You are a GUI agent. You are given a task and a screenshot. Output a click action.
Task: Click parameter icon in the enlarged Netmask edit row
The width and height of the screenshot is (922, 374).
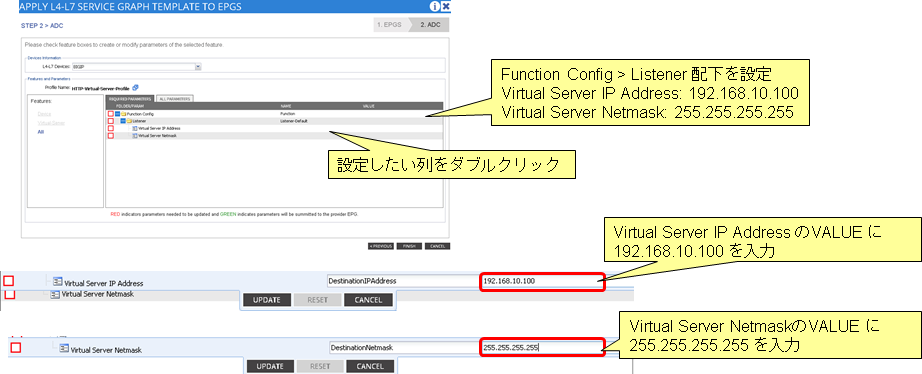(x=65, y=349)
